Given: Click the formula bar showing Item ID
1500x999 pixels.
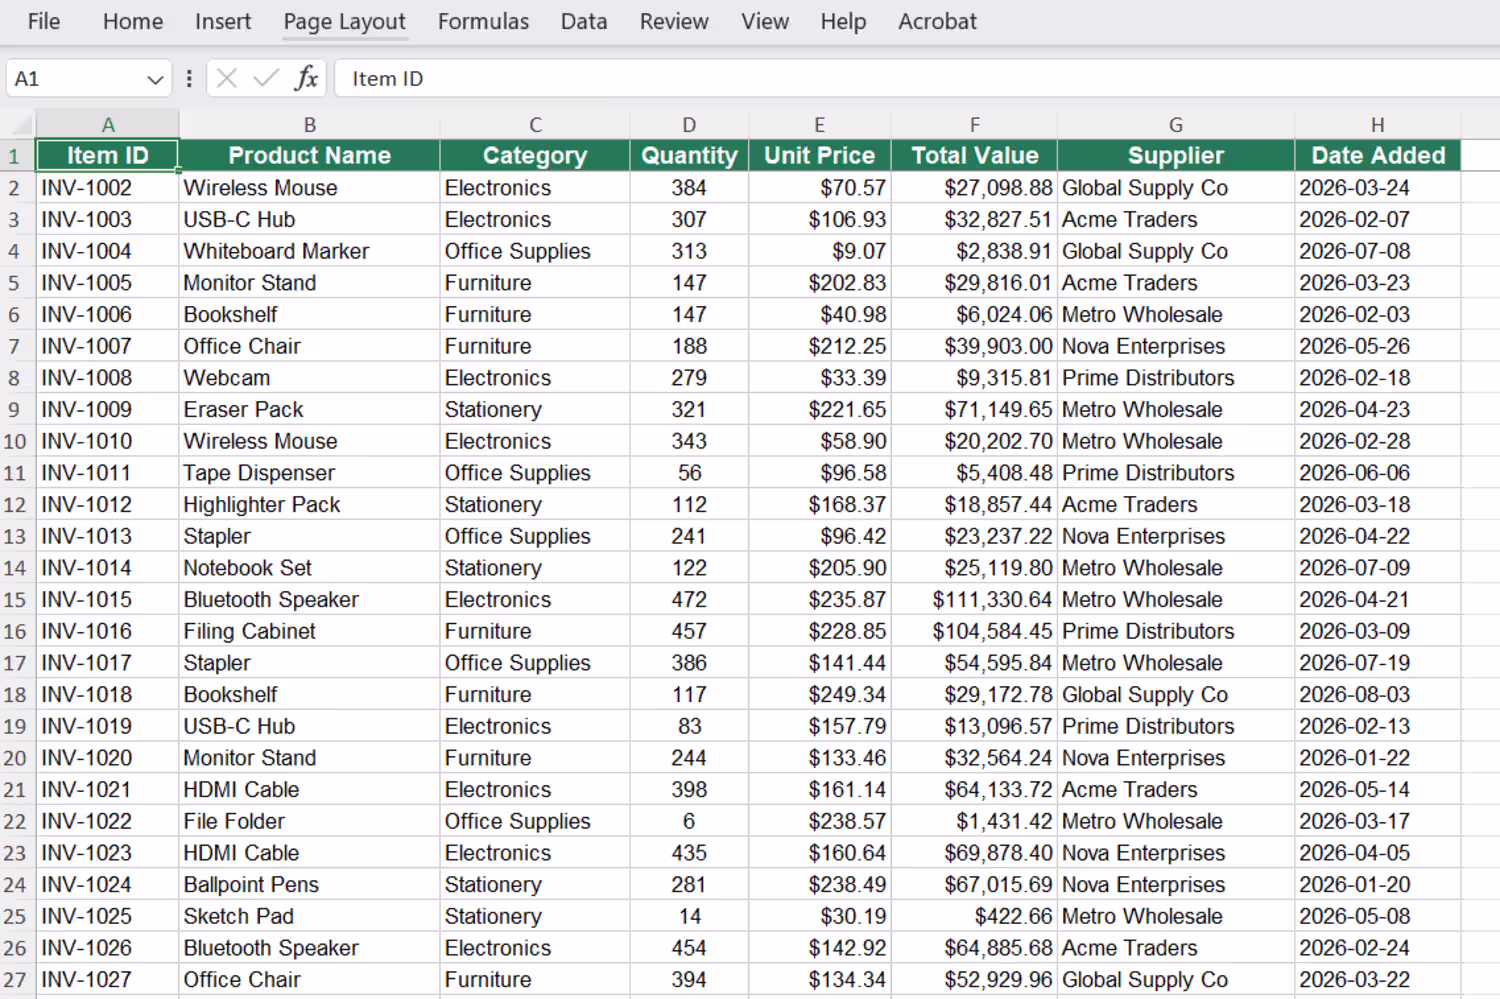Looking at the screenshot, I should pyautogui.click(x=915, y=79).
